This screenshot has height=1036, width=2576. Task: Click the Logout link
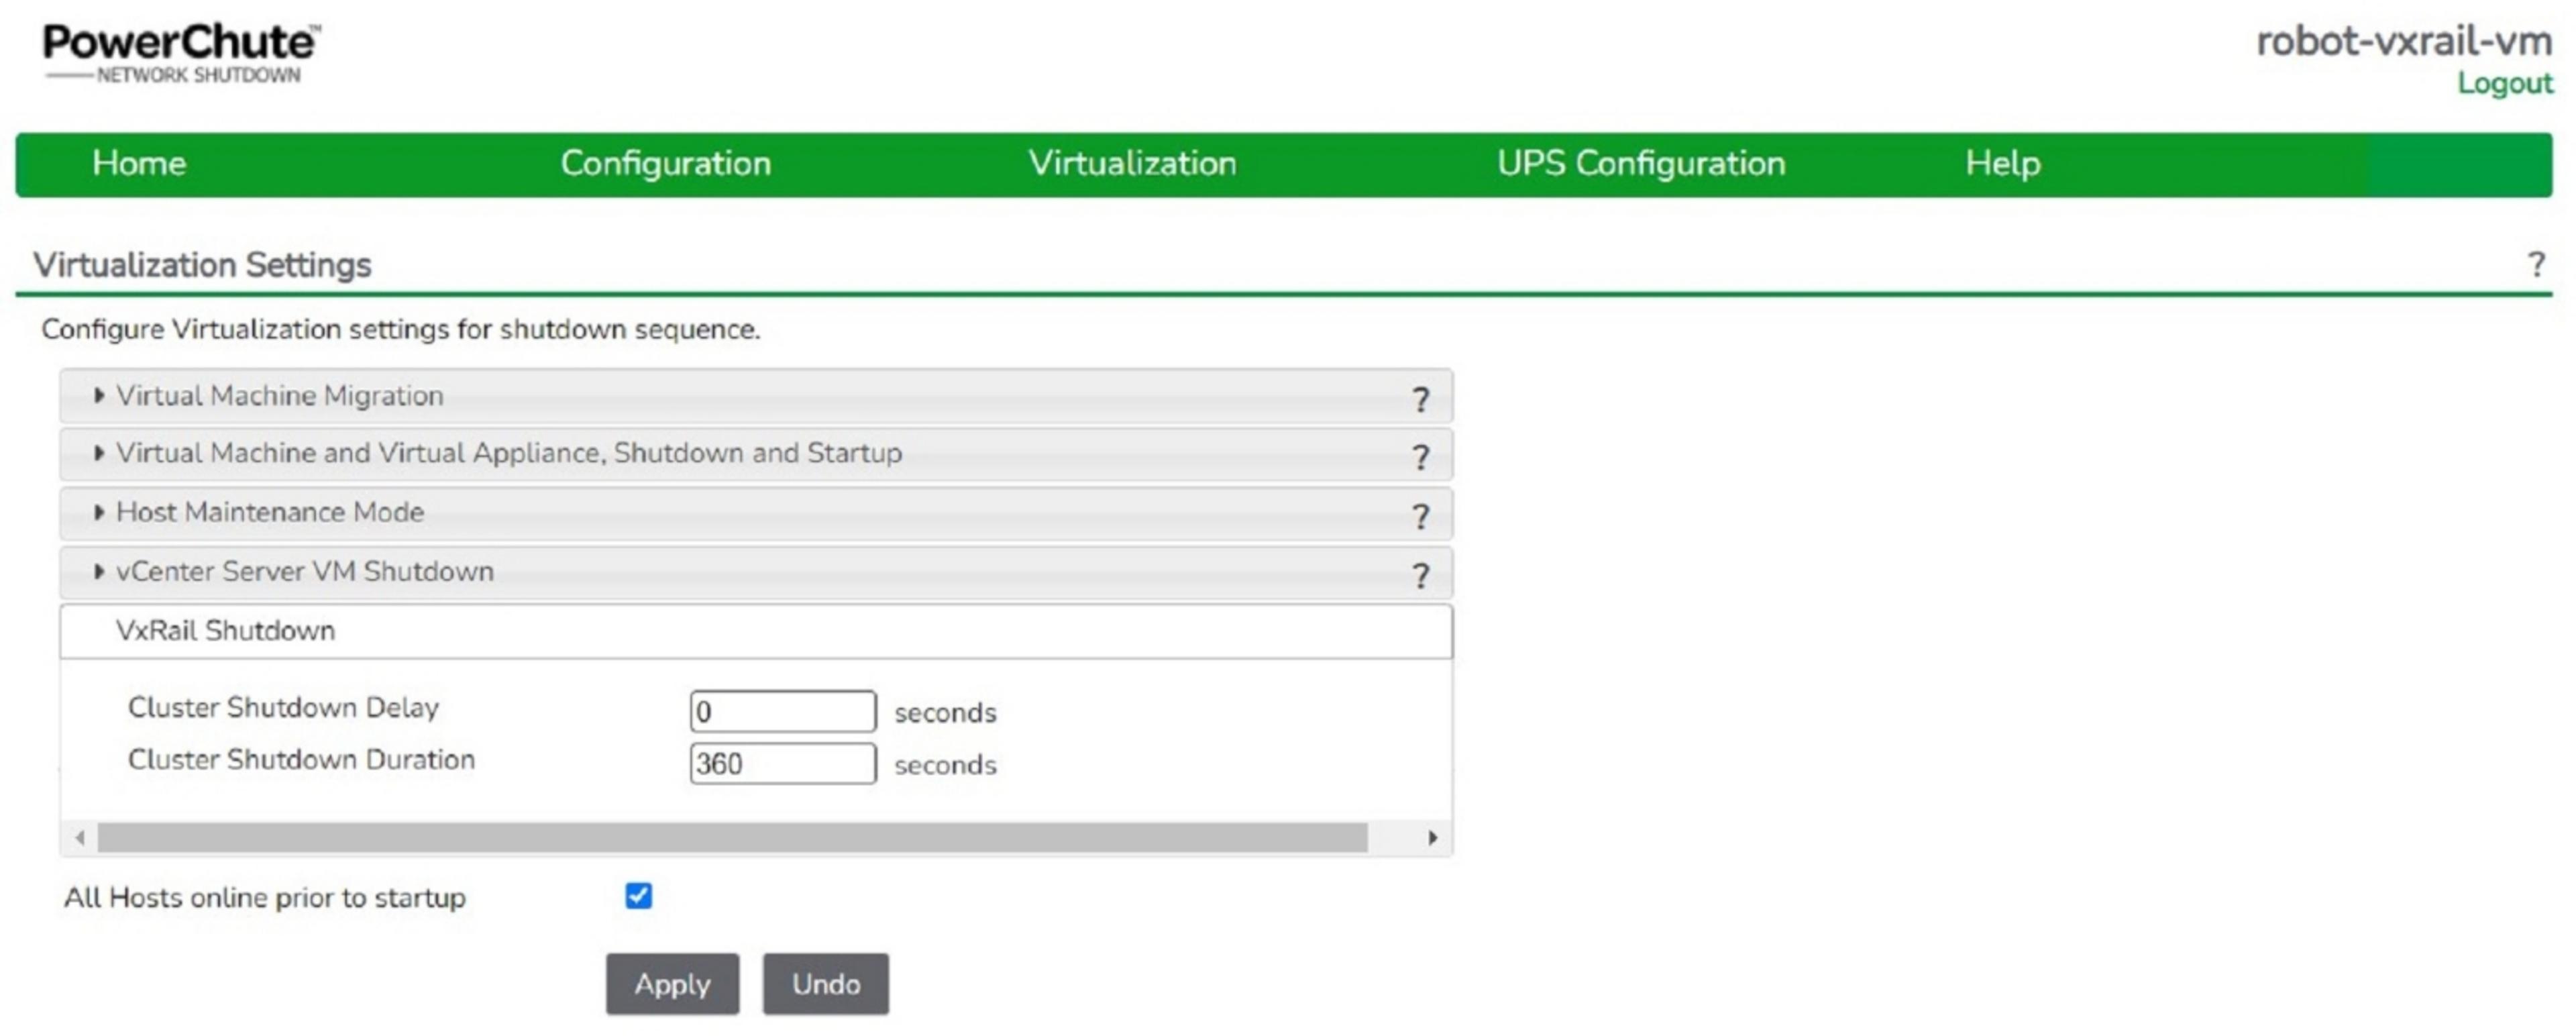coord(2504,83)
